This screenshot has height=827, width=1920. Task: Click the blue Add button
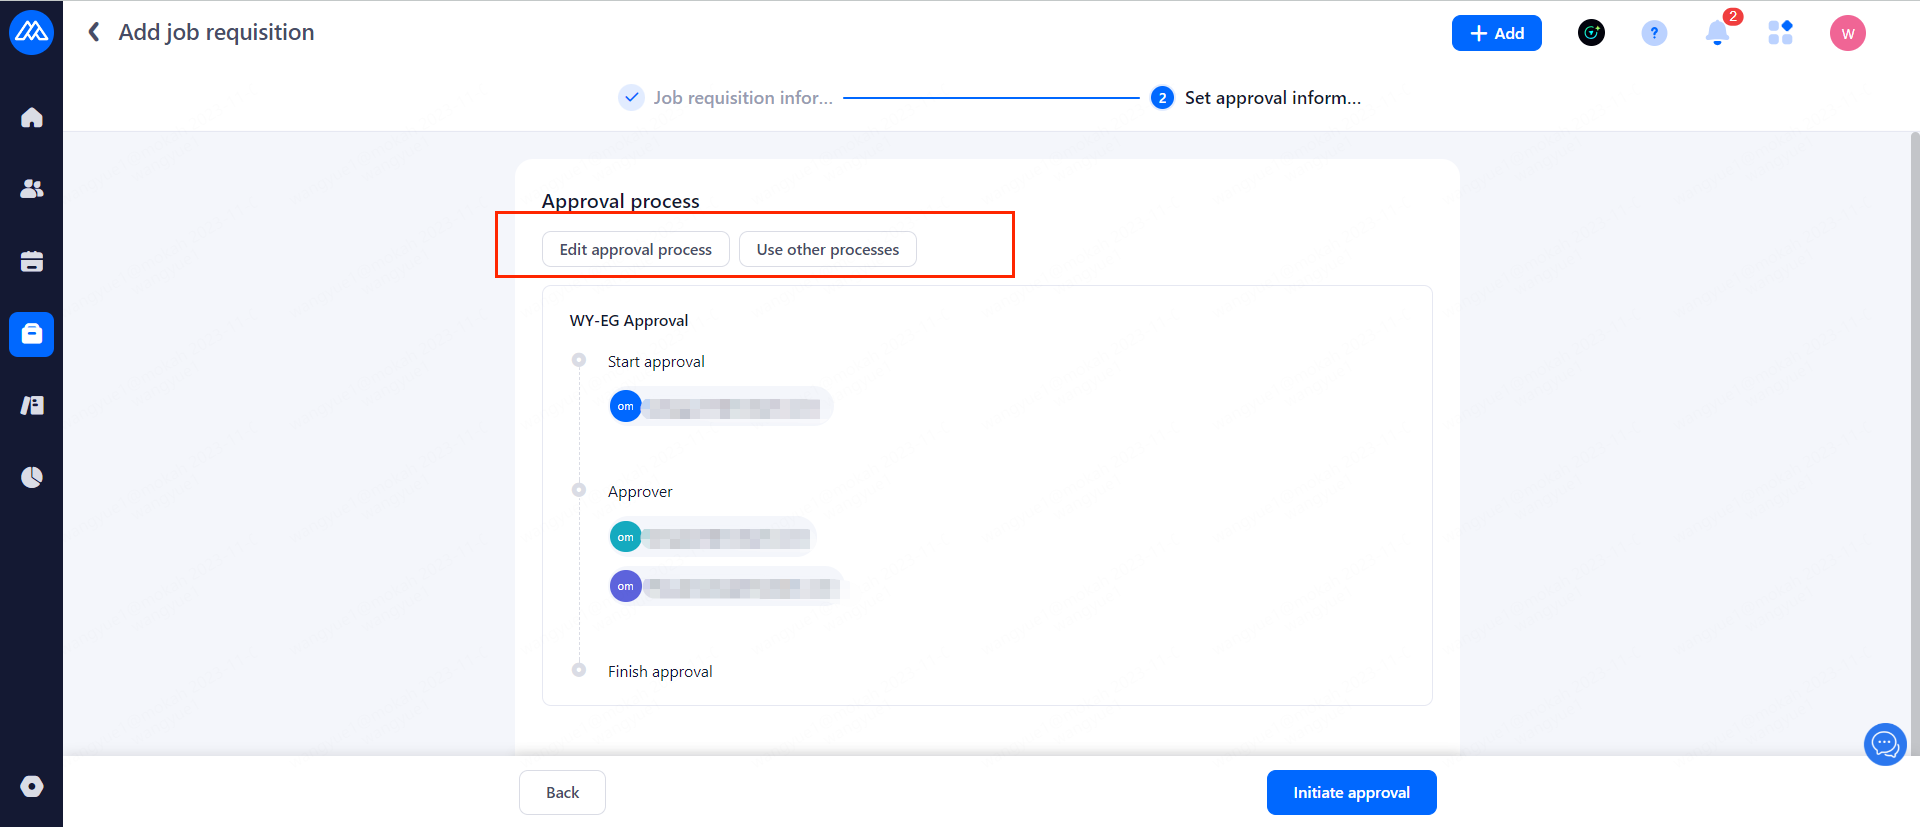[x=1496, y=33]
